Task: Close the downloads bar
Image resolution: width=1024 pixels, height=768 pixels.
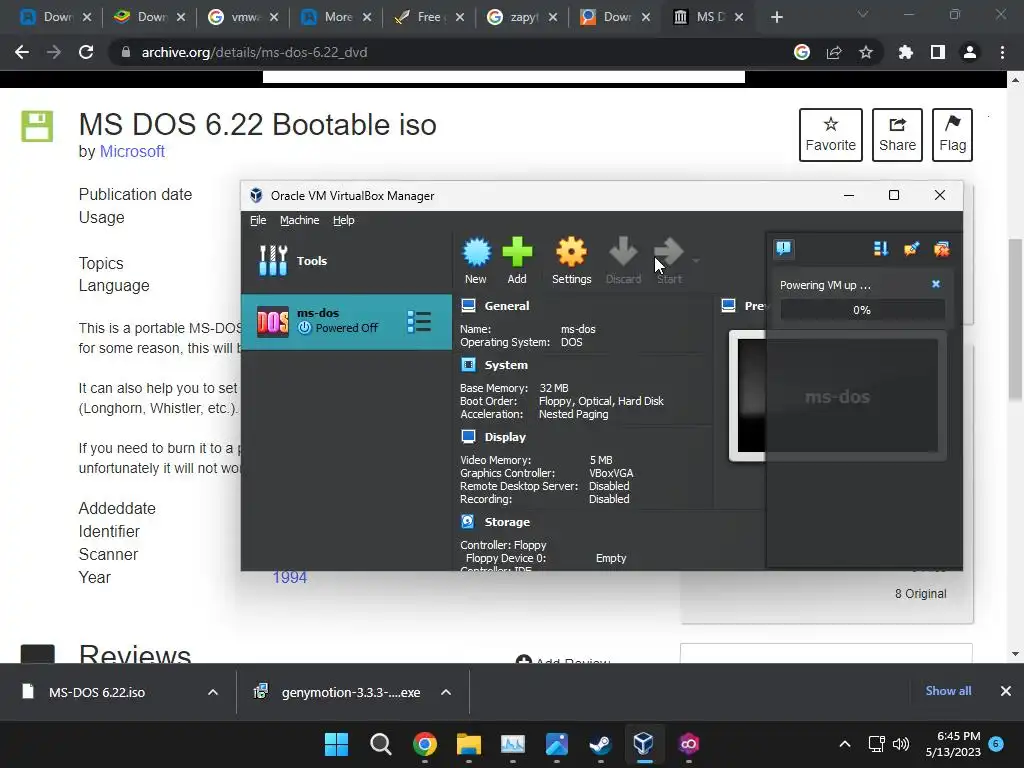Action: coord(1006,691)
